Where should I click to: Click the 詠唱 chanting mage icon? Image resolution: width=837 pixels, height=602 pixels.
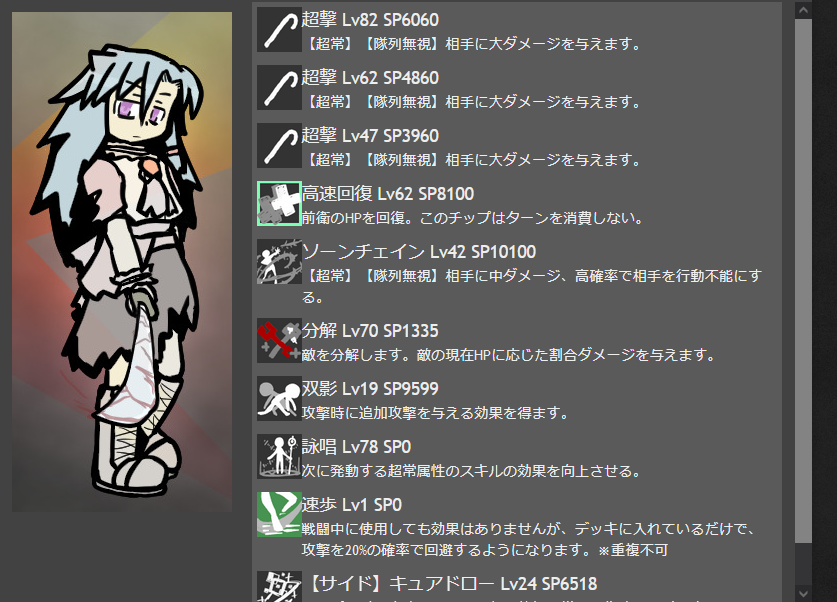tap(279, 457)
